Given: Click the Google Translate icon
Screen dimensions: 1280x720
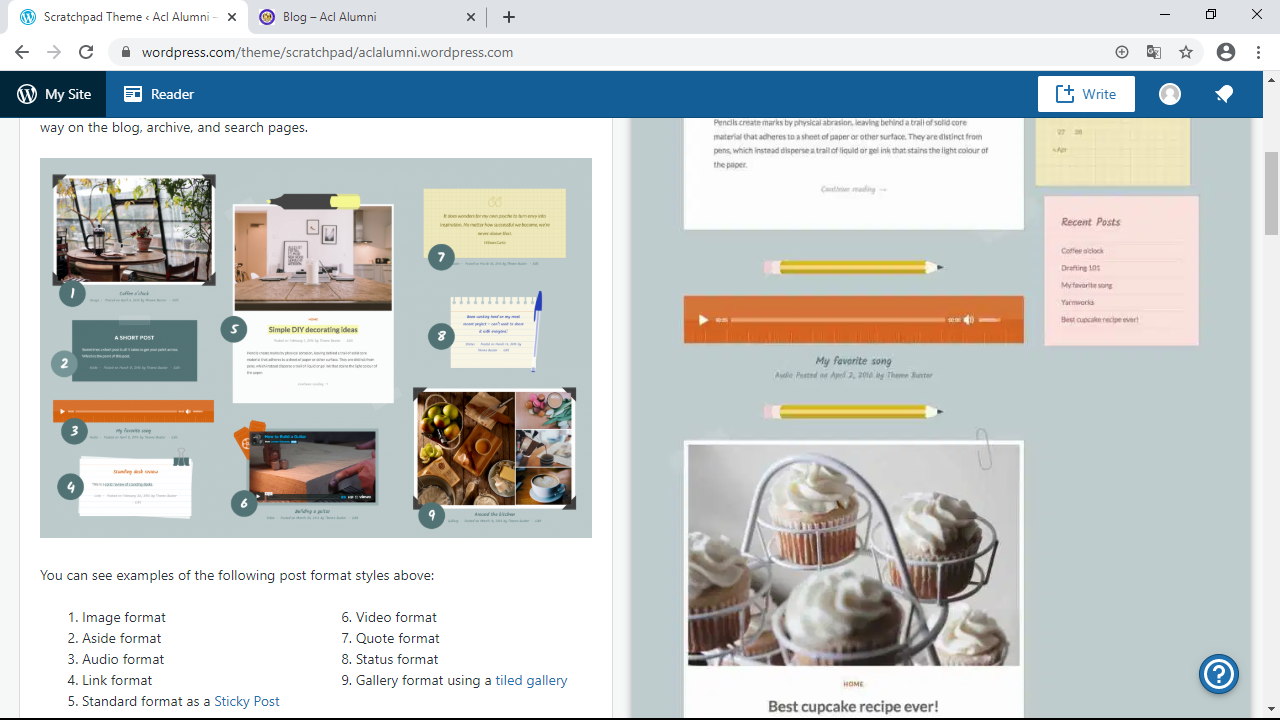Looking at the screenshot, I should (x=1154, y=52).
